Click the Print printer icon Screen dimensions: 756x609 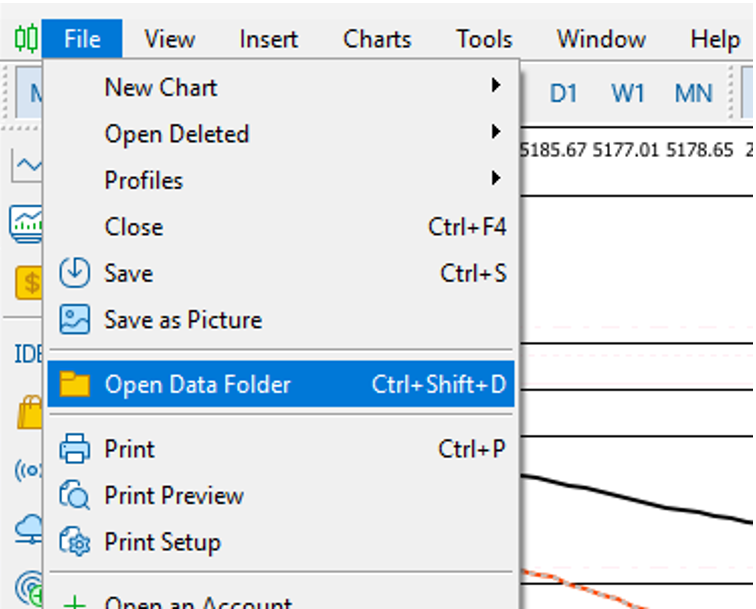(x=74, y=448)
